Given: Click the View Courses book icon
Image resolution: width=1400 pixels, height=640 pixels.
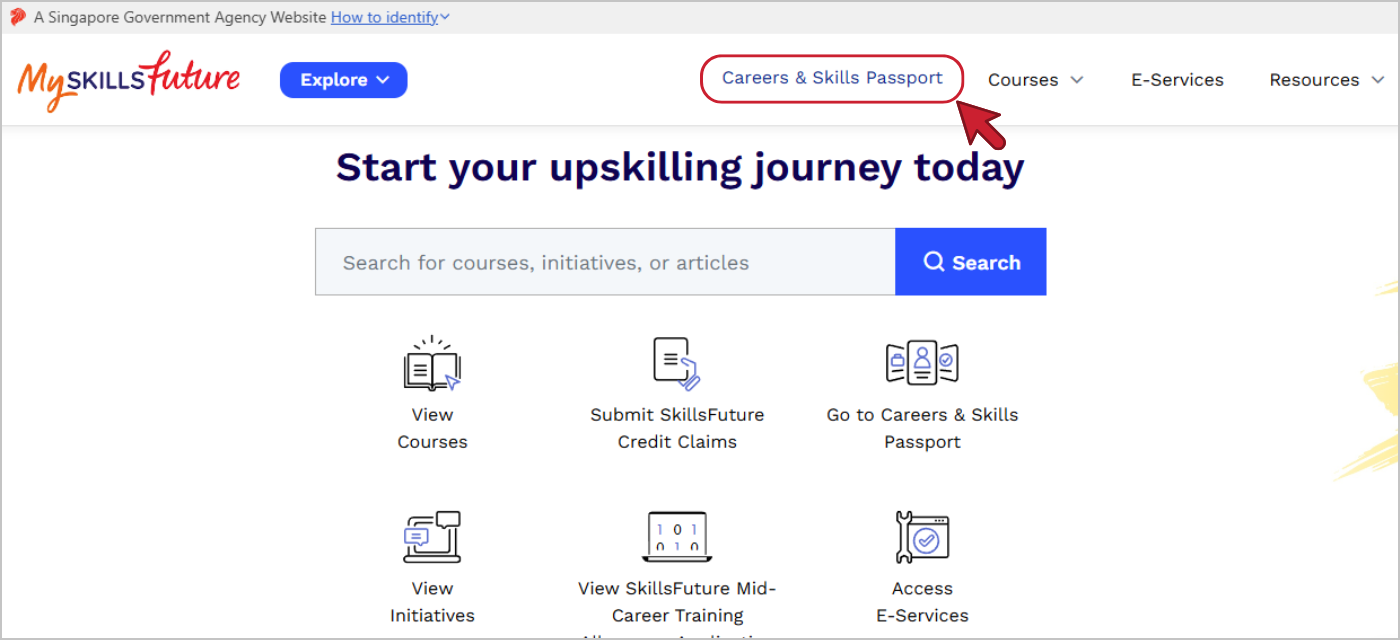Looking at the screenshot, I should [432, 364].
